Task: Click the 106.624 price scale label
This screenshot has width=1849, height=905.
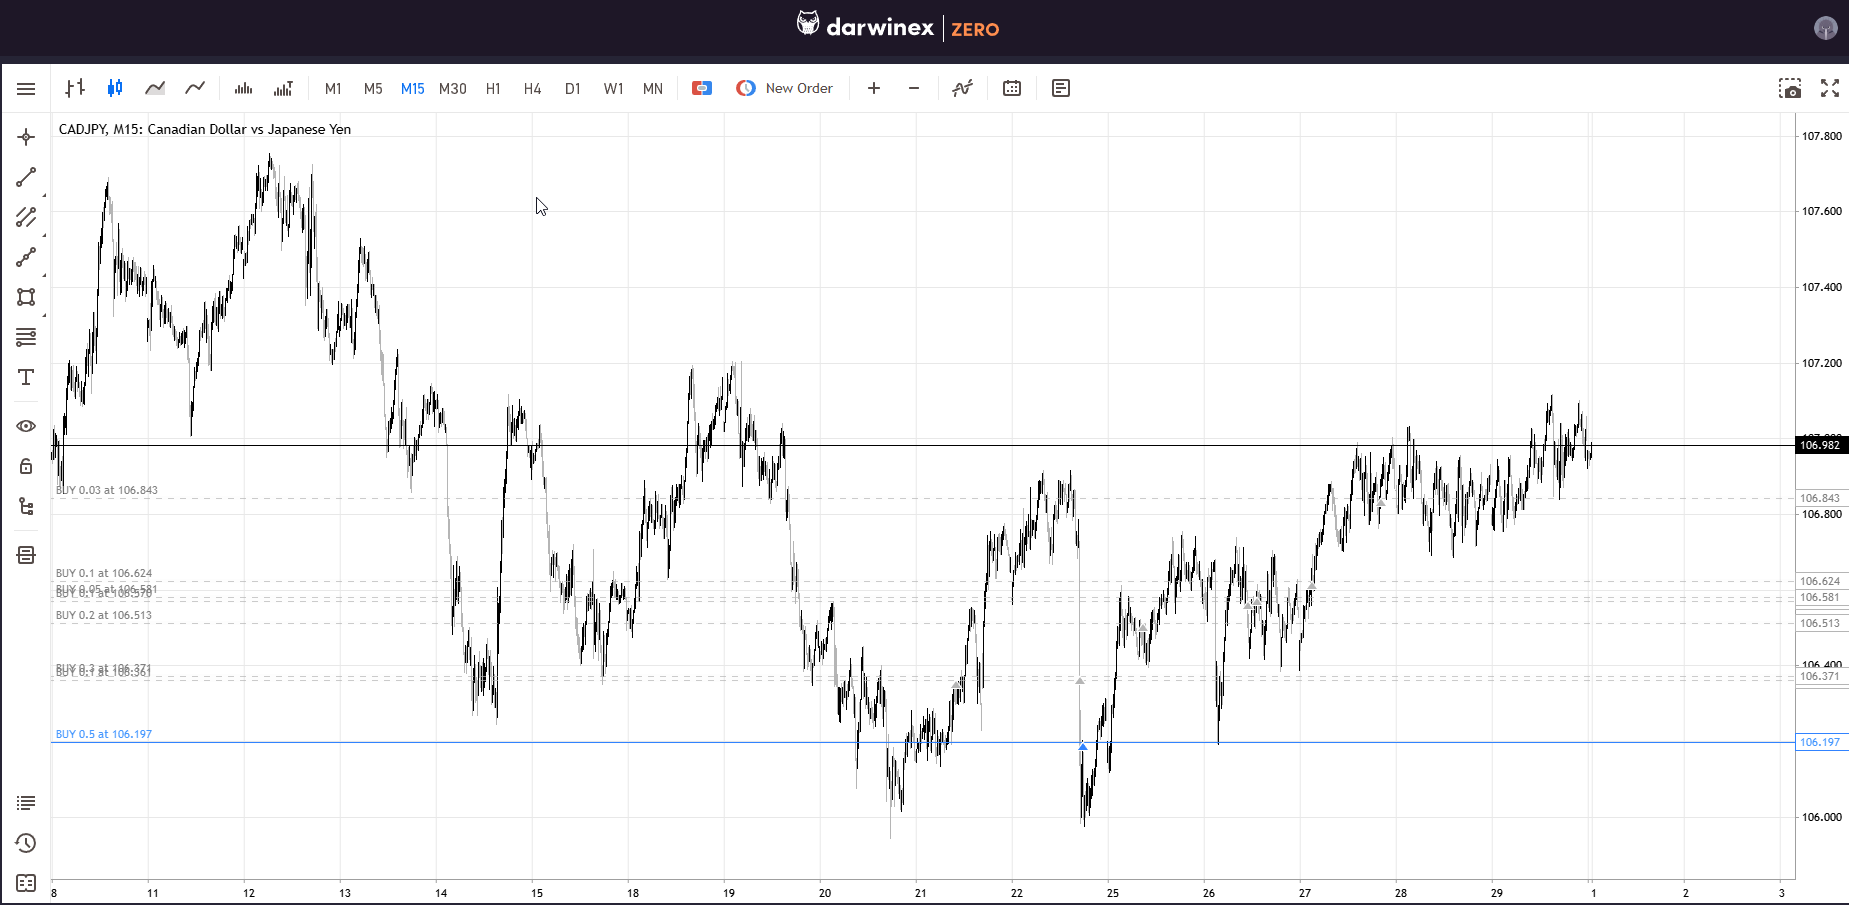Action: click(x=1820, y=581)
